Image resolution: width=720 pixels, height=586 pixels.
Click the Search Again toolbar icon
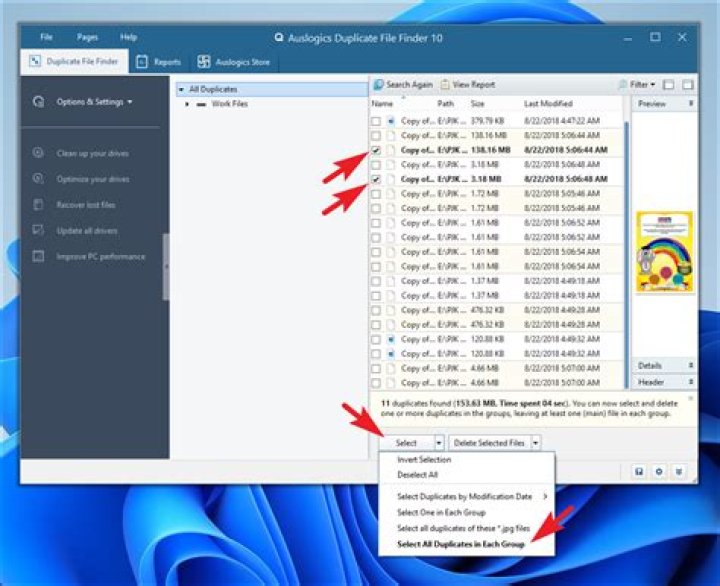click(379, 85)
